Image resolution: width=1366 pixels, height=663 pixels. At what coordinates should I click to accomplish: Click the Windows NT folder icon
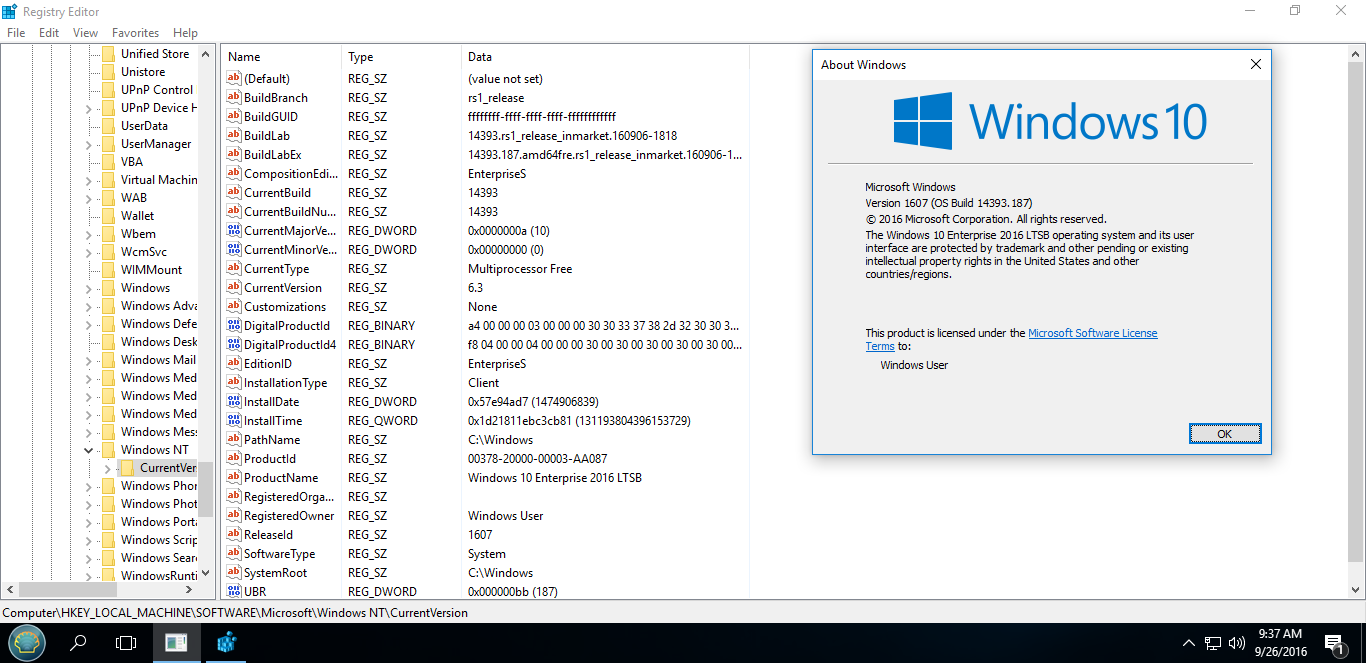click(108, 450)
